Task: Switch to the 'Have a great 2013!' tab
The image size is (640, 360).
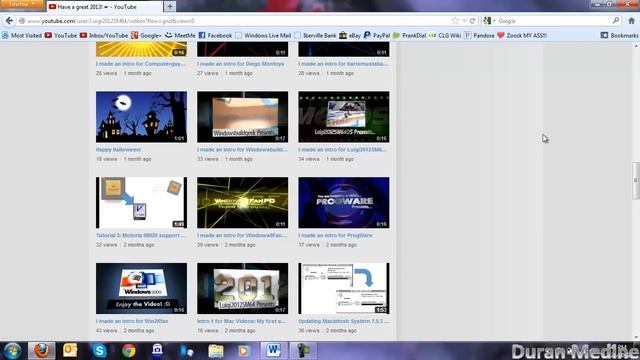Action: 104,7
